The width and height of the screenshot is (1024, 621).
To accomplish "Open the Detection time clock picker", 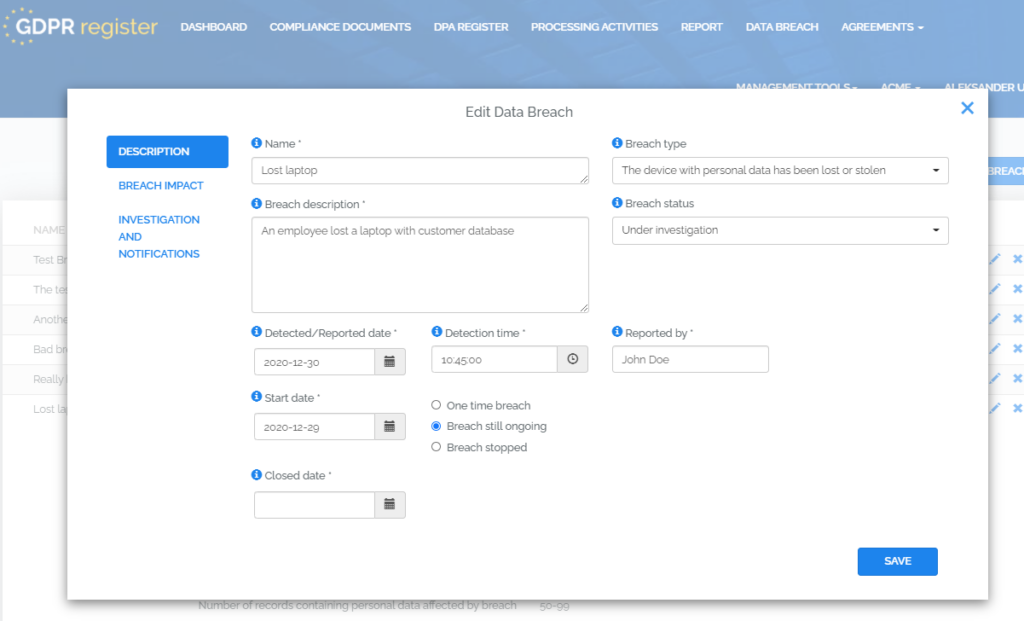I will pos(572,359).
